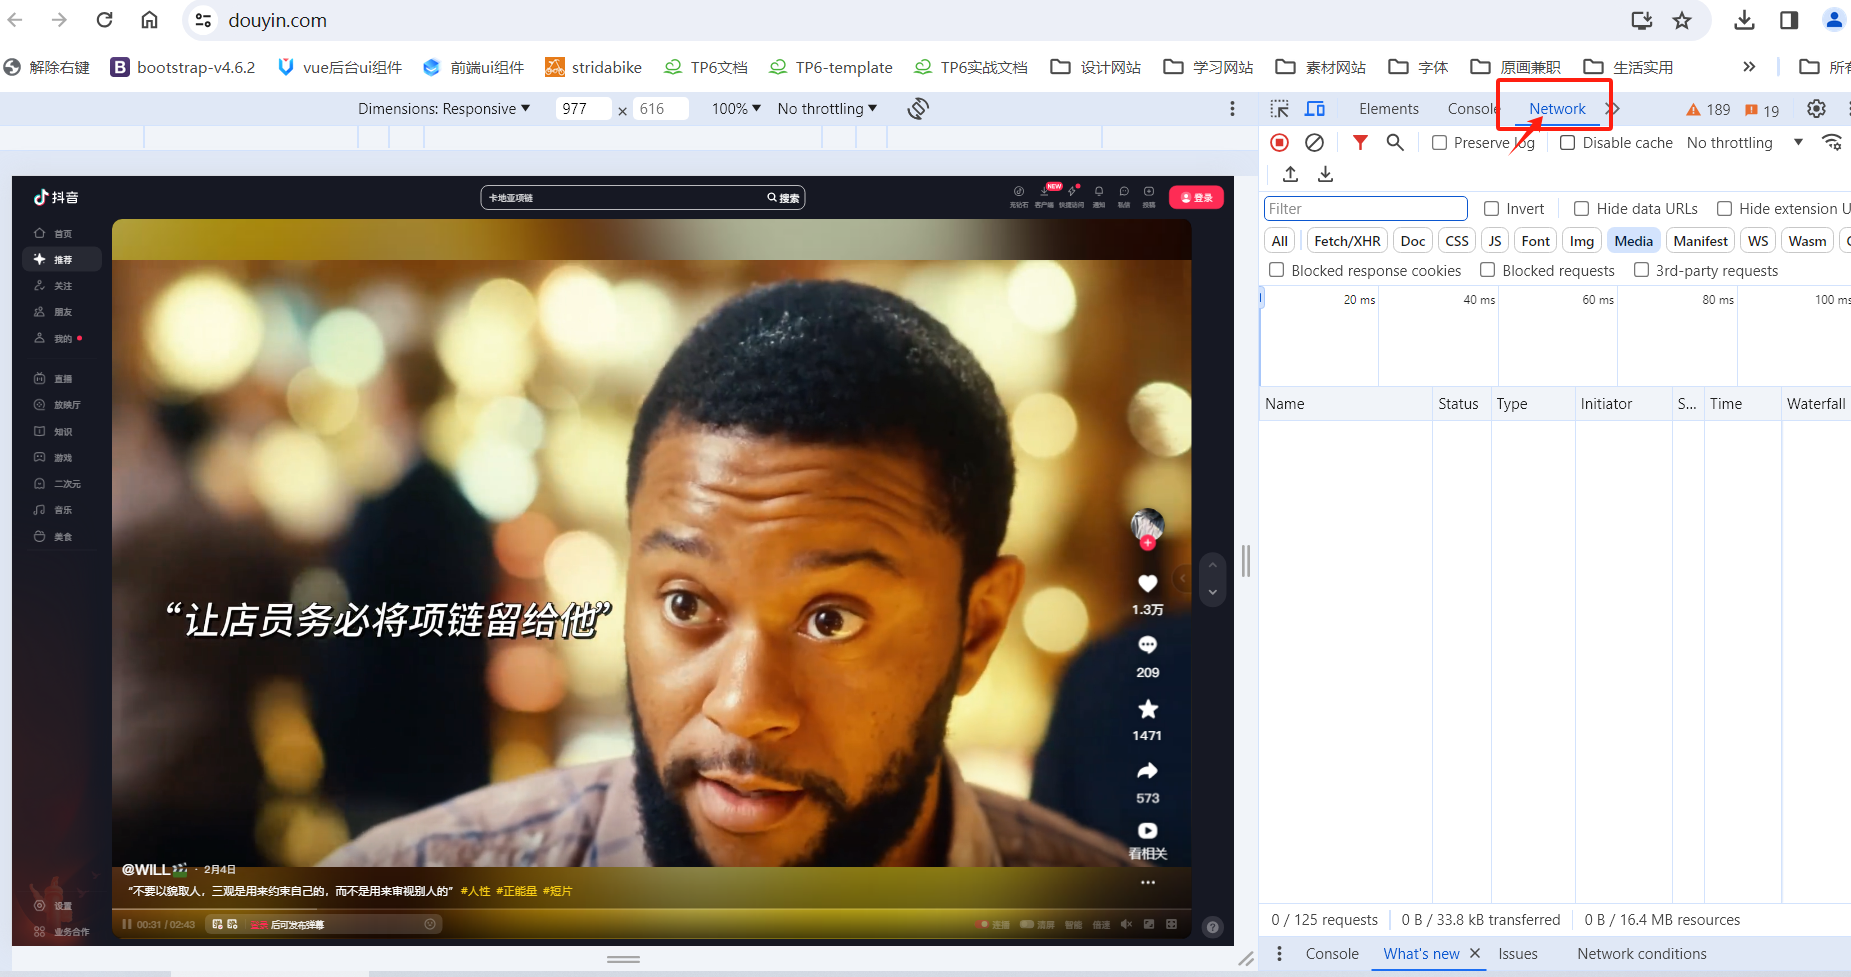
Task: Open browser downloads icon
Action: (1744, 20)
